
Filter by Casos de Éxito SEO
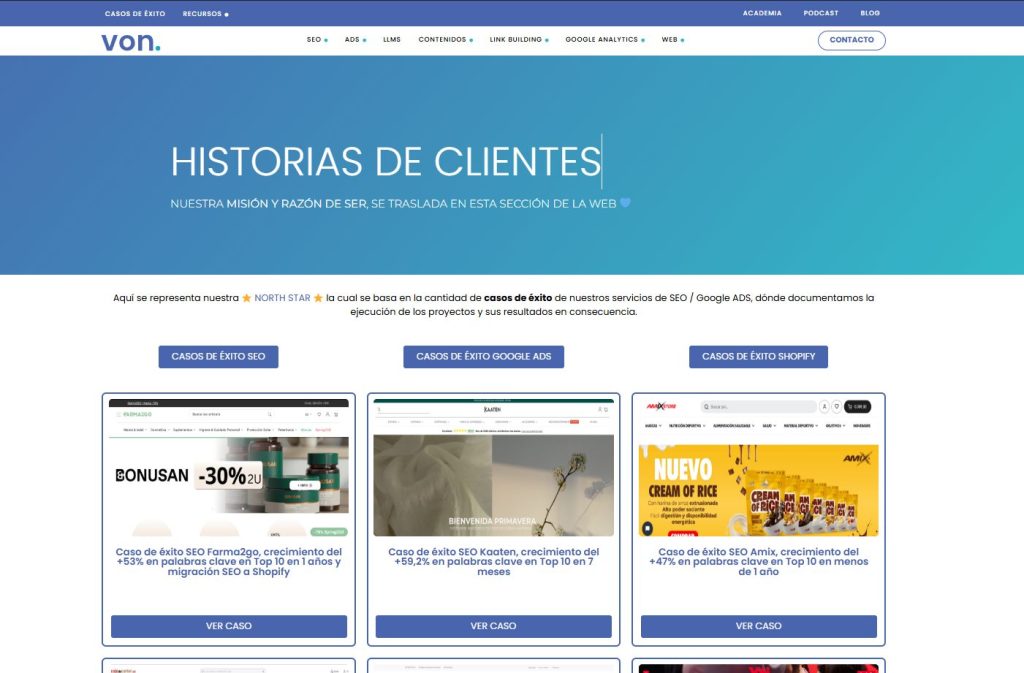coord(218,356)
